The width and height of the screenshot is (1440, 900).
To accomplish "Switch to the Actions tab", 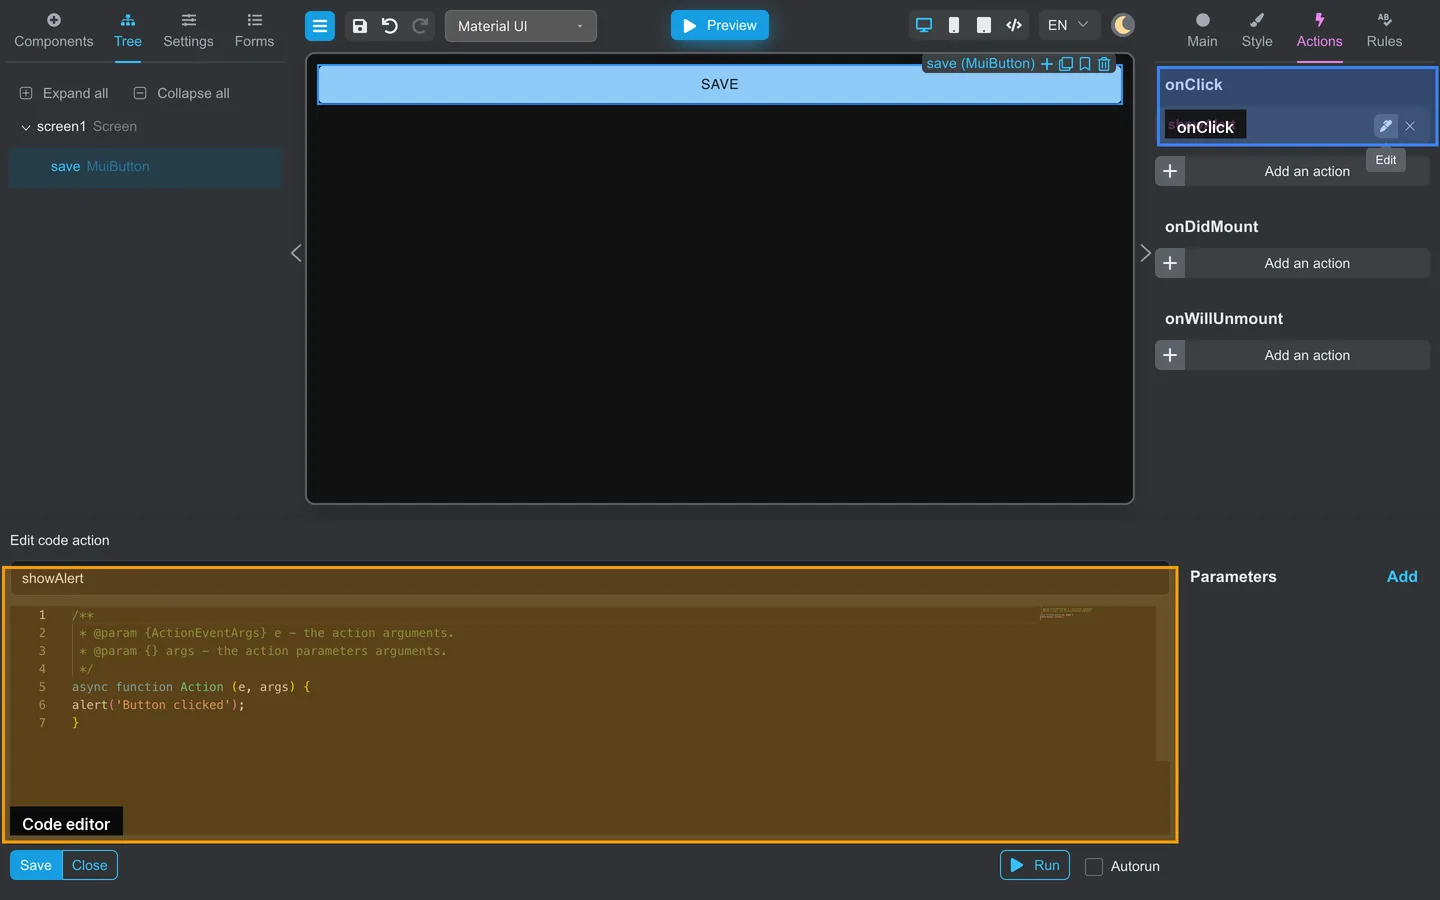I will (x=1320, y=31).
